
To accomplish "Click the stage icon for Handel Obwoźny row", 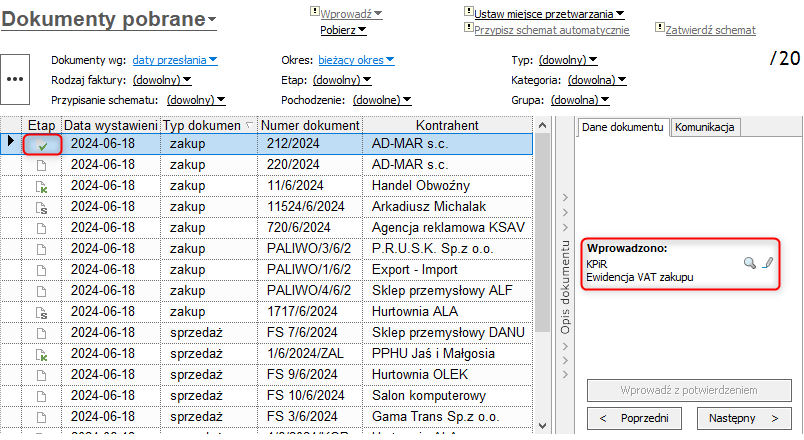I will tap(42, 187).
